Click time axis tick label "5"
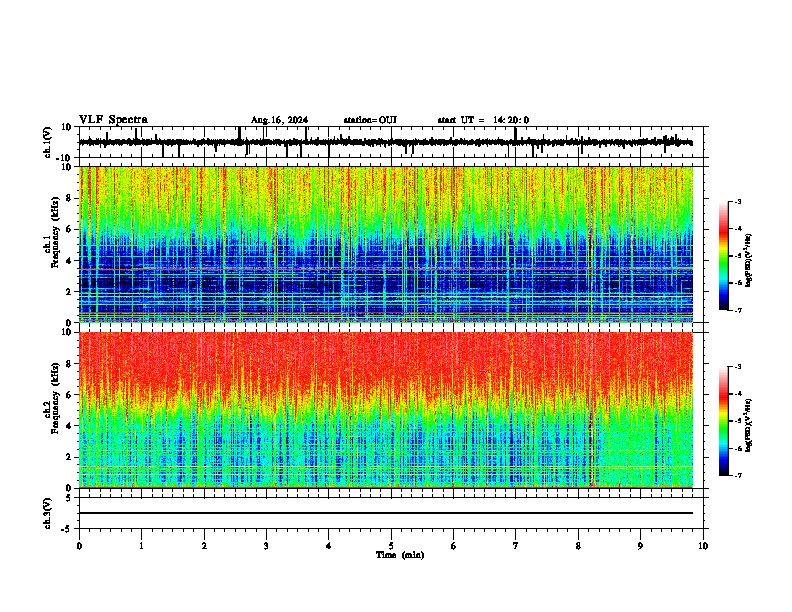Image resolution: width=792 pixels, height=612 pixels. coord(391,546)
